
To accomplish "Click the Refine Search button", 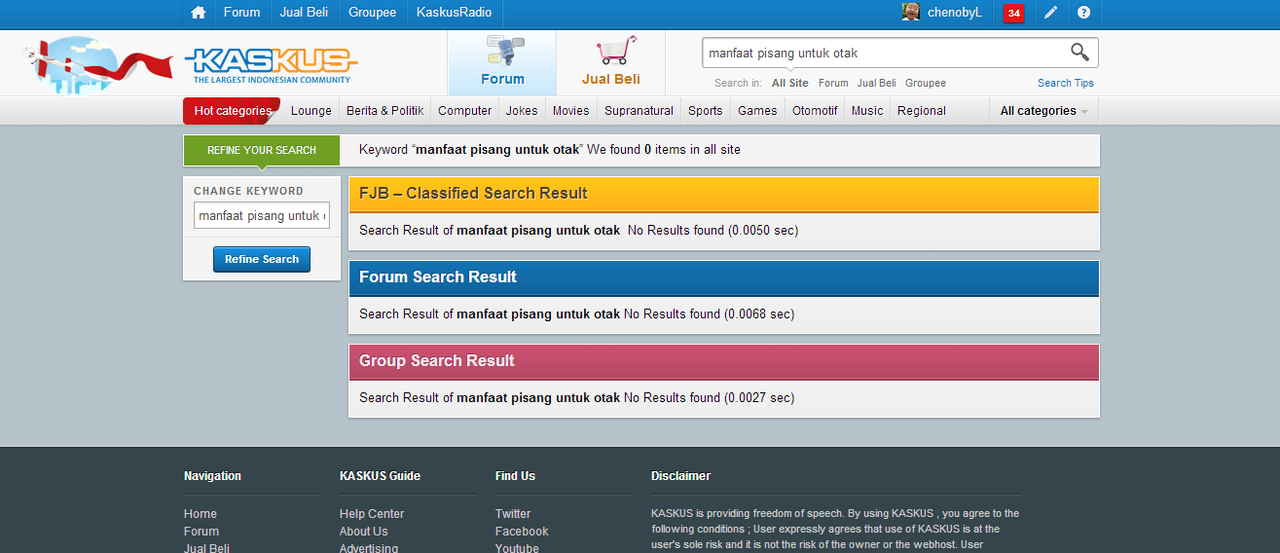I will click(262, 259).
